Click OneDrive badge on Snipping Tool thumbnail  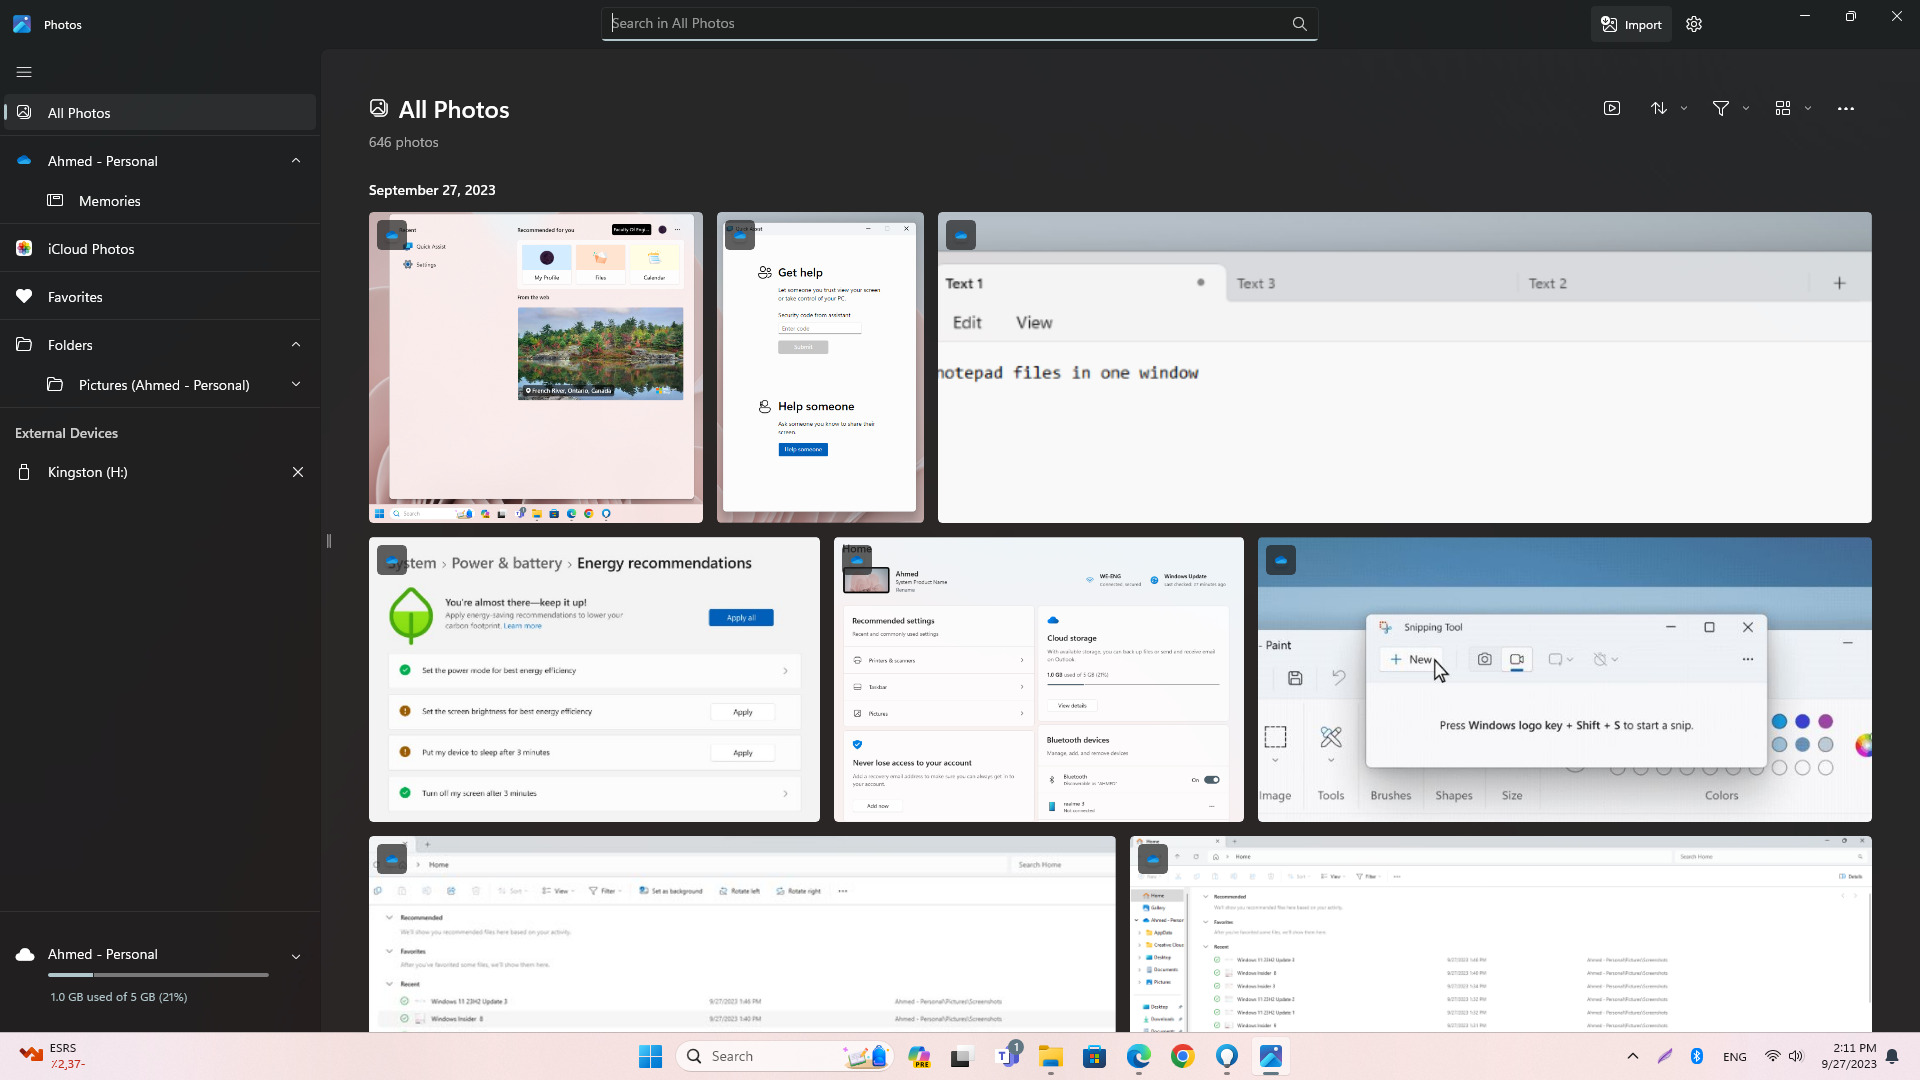(1281, 560)
